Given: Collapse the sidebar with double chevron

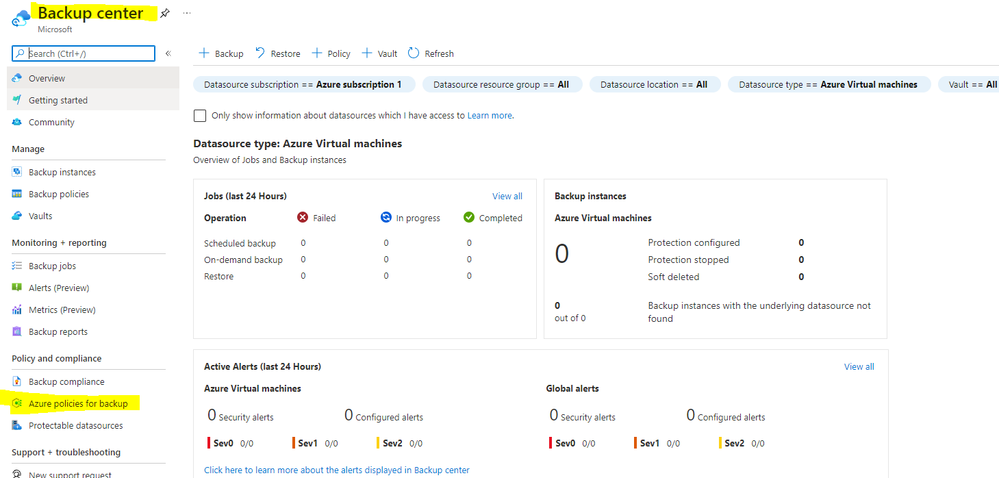Looking at the screenshot, I should [168, 54].
